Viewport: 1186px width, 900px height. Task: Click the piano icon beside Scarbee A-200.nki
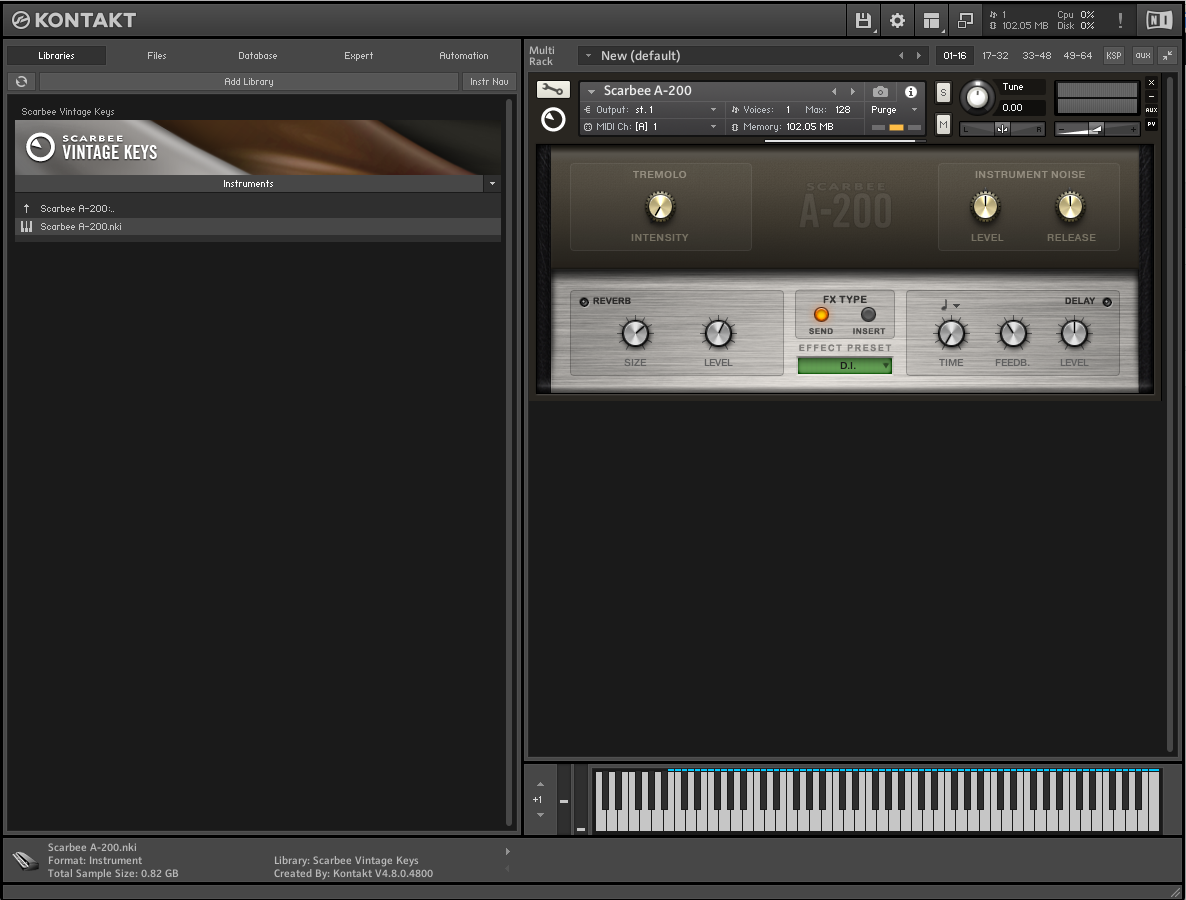pos(26,226)
